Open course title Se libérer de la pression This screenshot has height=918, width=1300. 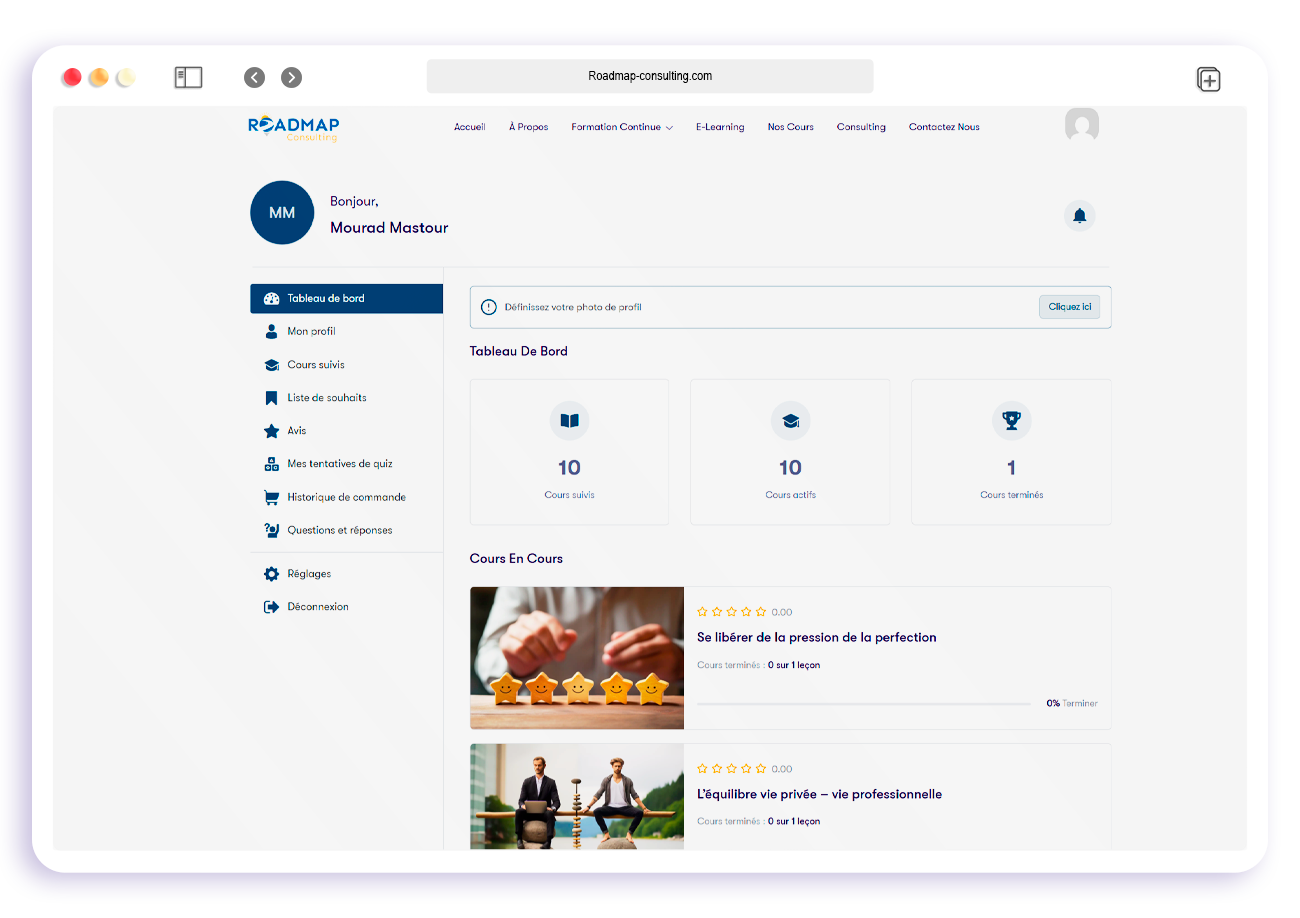[817, 637]
